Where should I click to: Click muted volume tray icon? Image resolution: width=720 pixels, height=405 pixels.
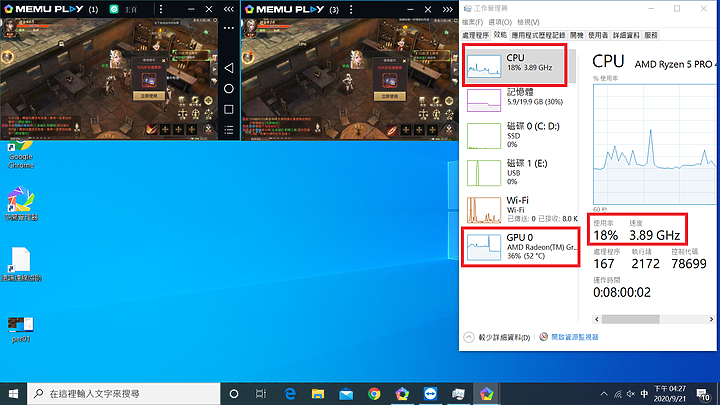(x=631, y=394)
